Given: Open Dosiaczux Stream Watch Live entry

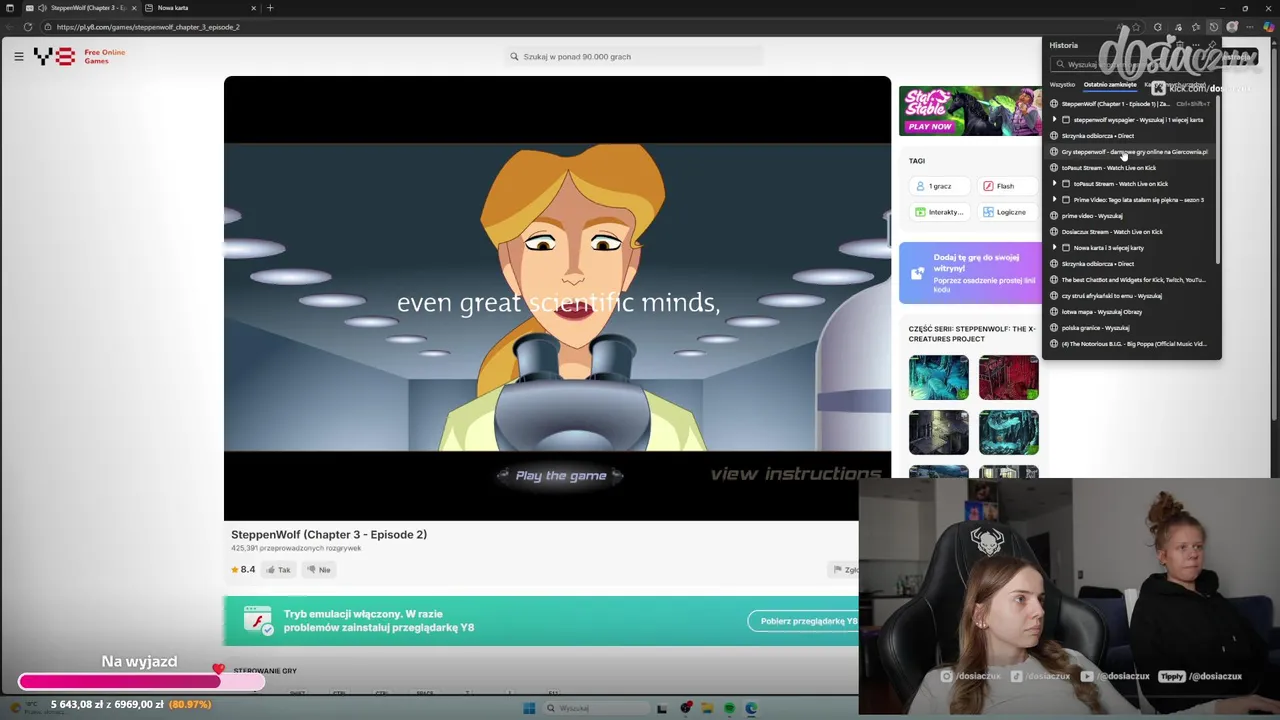Looking at the screenshot, I should click(x=1131, y=232).
